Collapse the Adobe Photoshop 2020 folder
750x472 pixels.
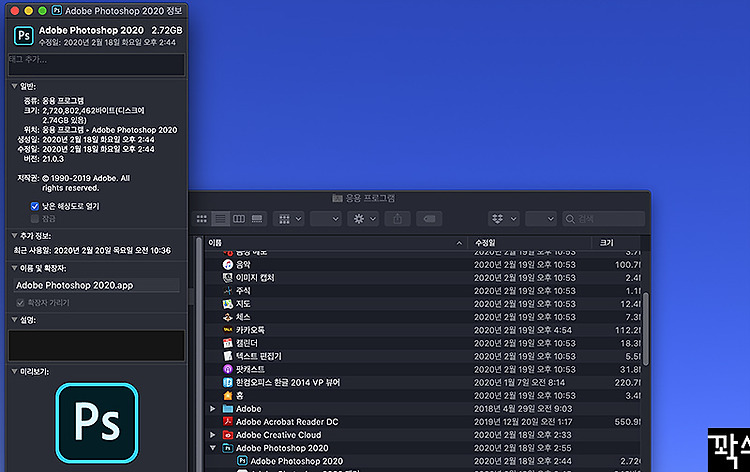click(213, 448)
